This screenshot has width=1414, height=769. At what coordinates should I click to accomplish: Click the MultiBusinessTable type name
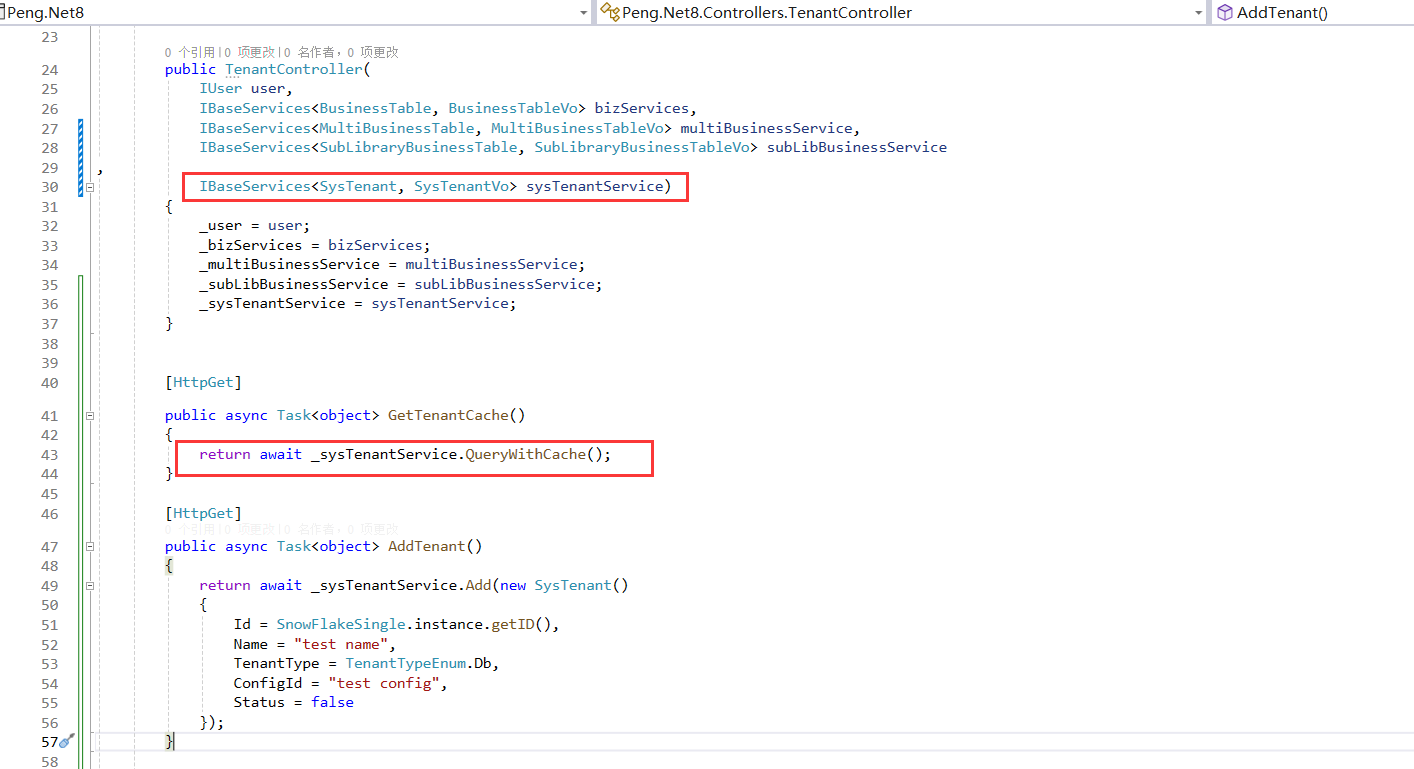(397, 128)
